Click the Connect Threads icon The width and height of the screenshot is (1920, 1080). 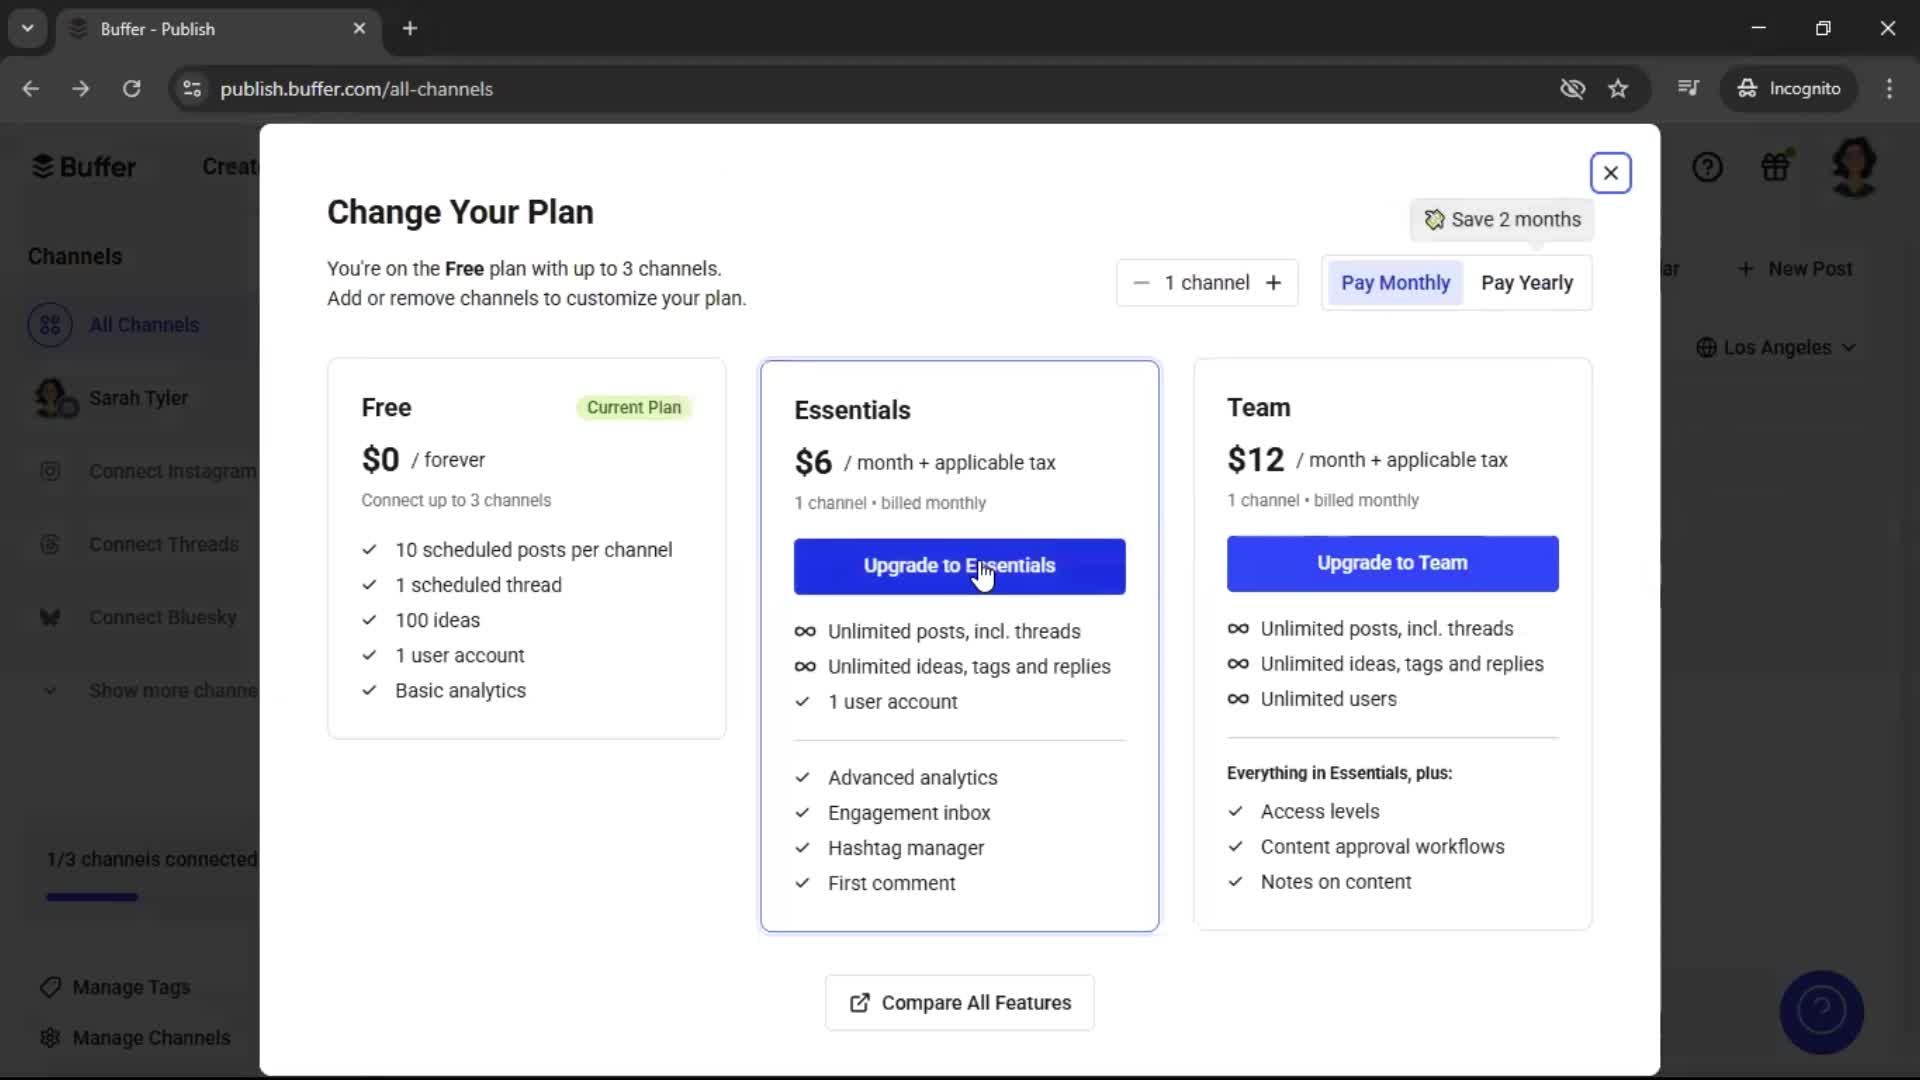click(x=50, y=544)
